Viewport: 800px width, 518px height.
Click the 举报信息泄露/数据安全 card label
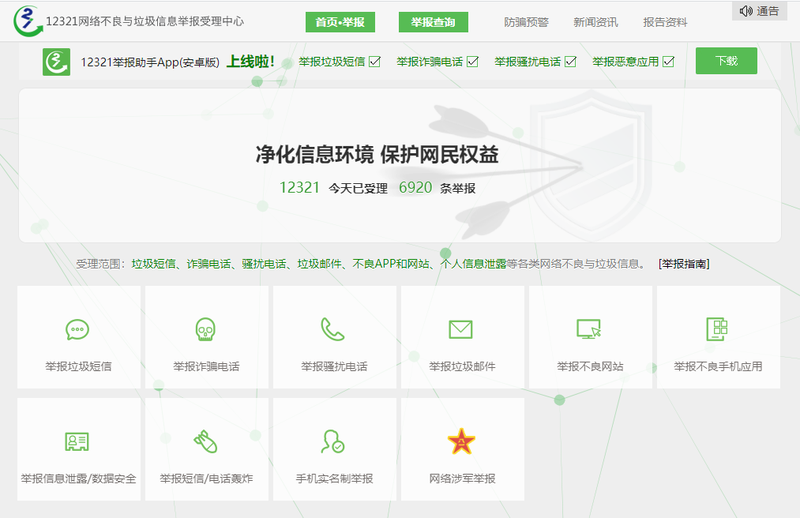79,479
